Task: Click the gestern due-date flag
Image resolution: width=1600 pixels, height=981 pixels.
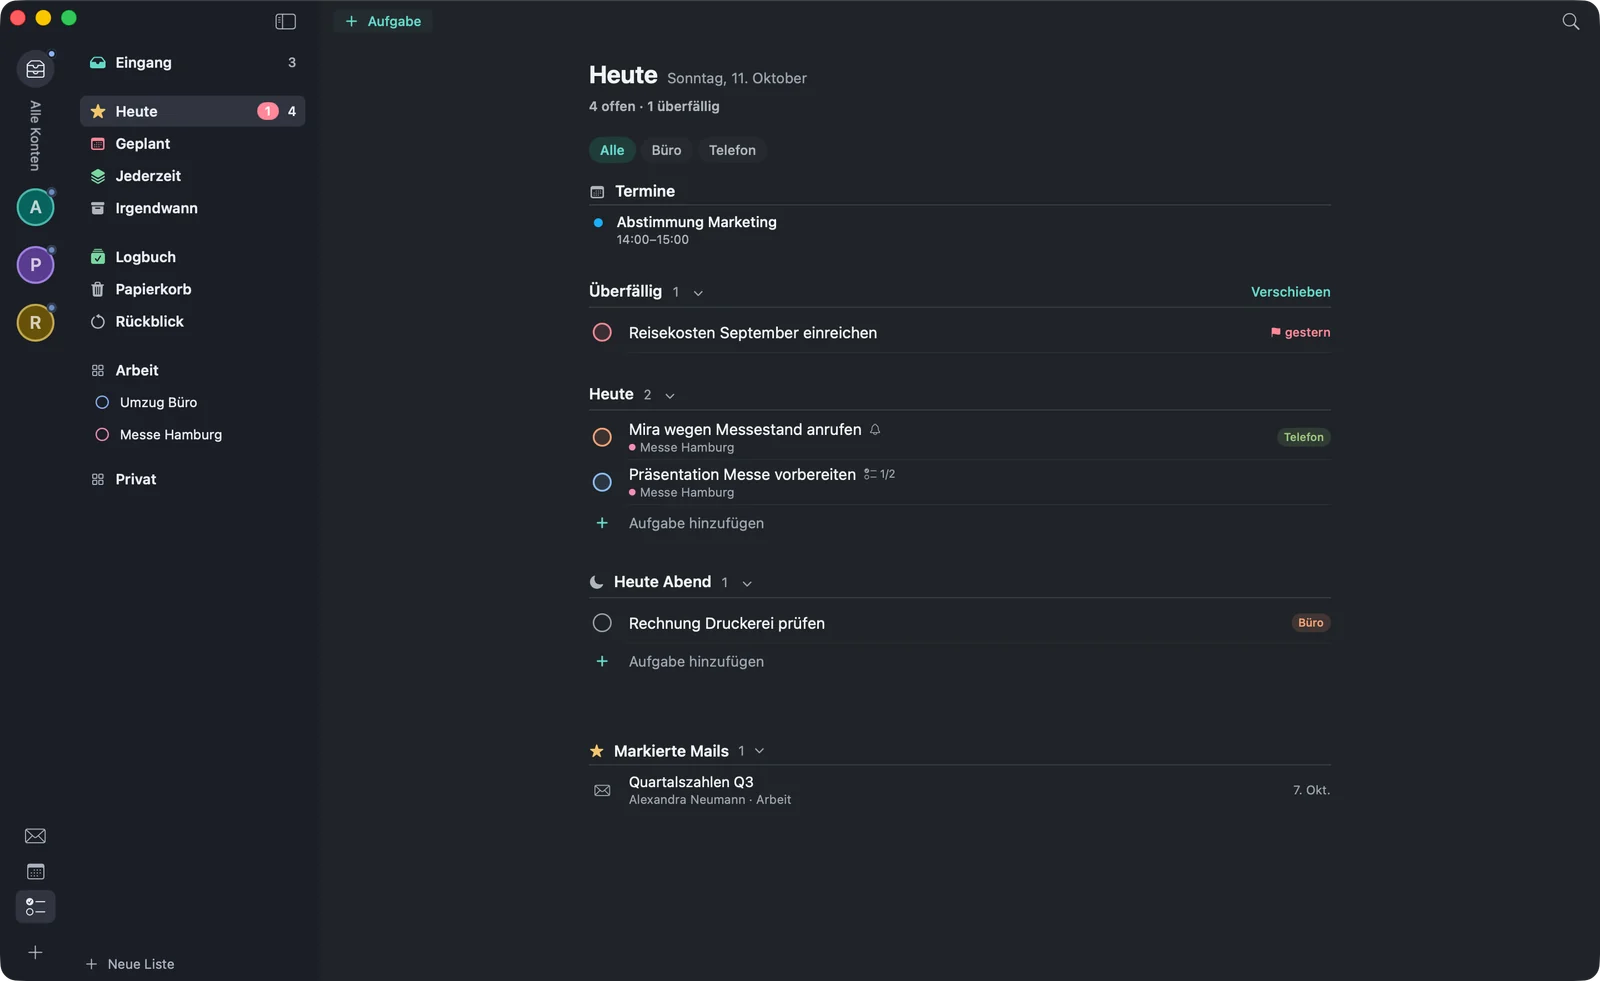Action: tap(1300, 332)
